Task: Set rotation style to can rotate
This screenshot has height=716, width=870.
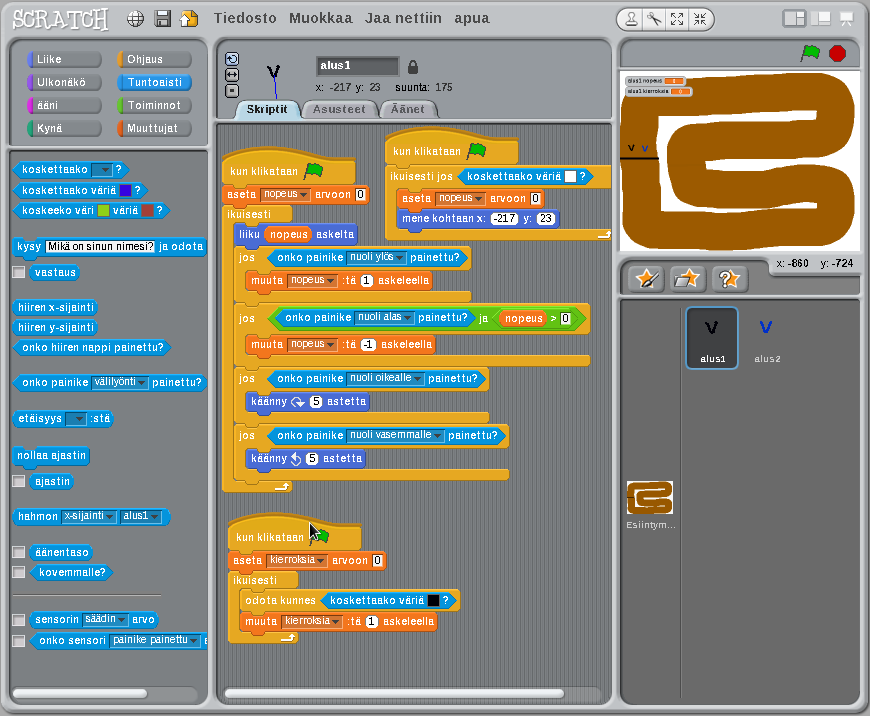Action: coord(232,59)
